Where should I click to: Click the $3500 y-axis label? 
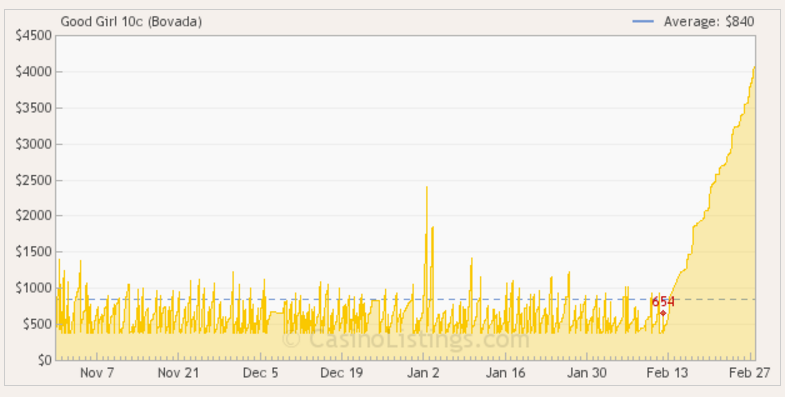click(x=34, y=108)
